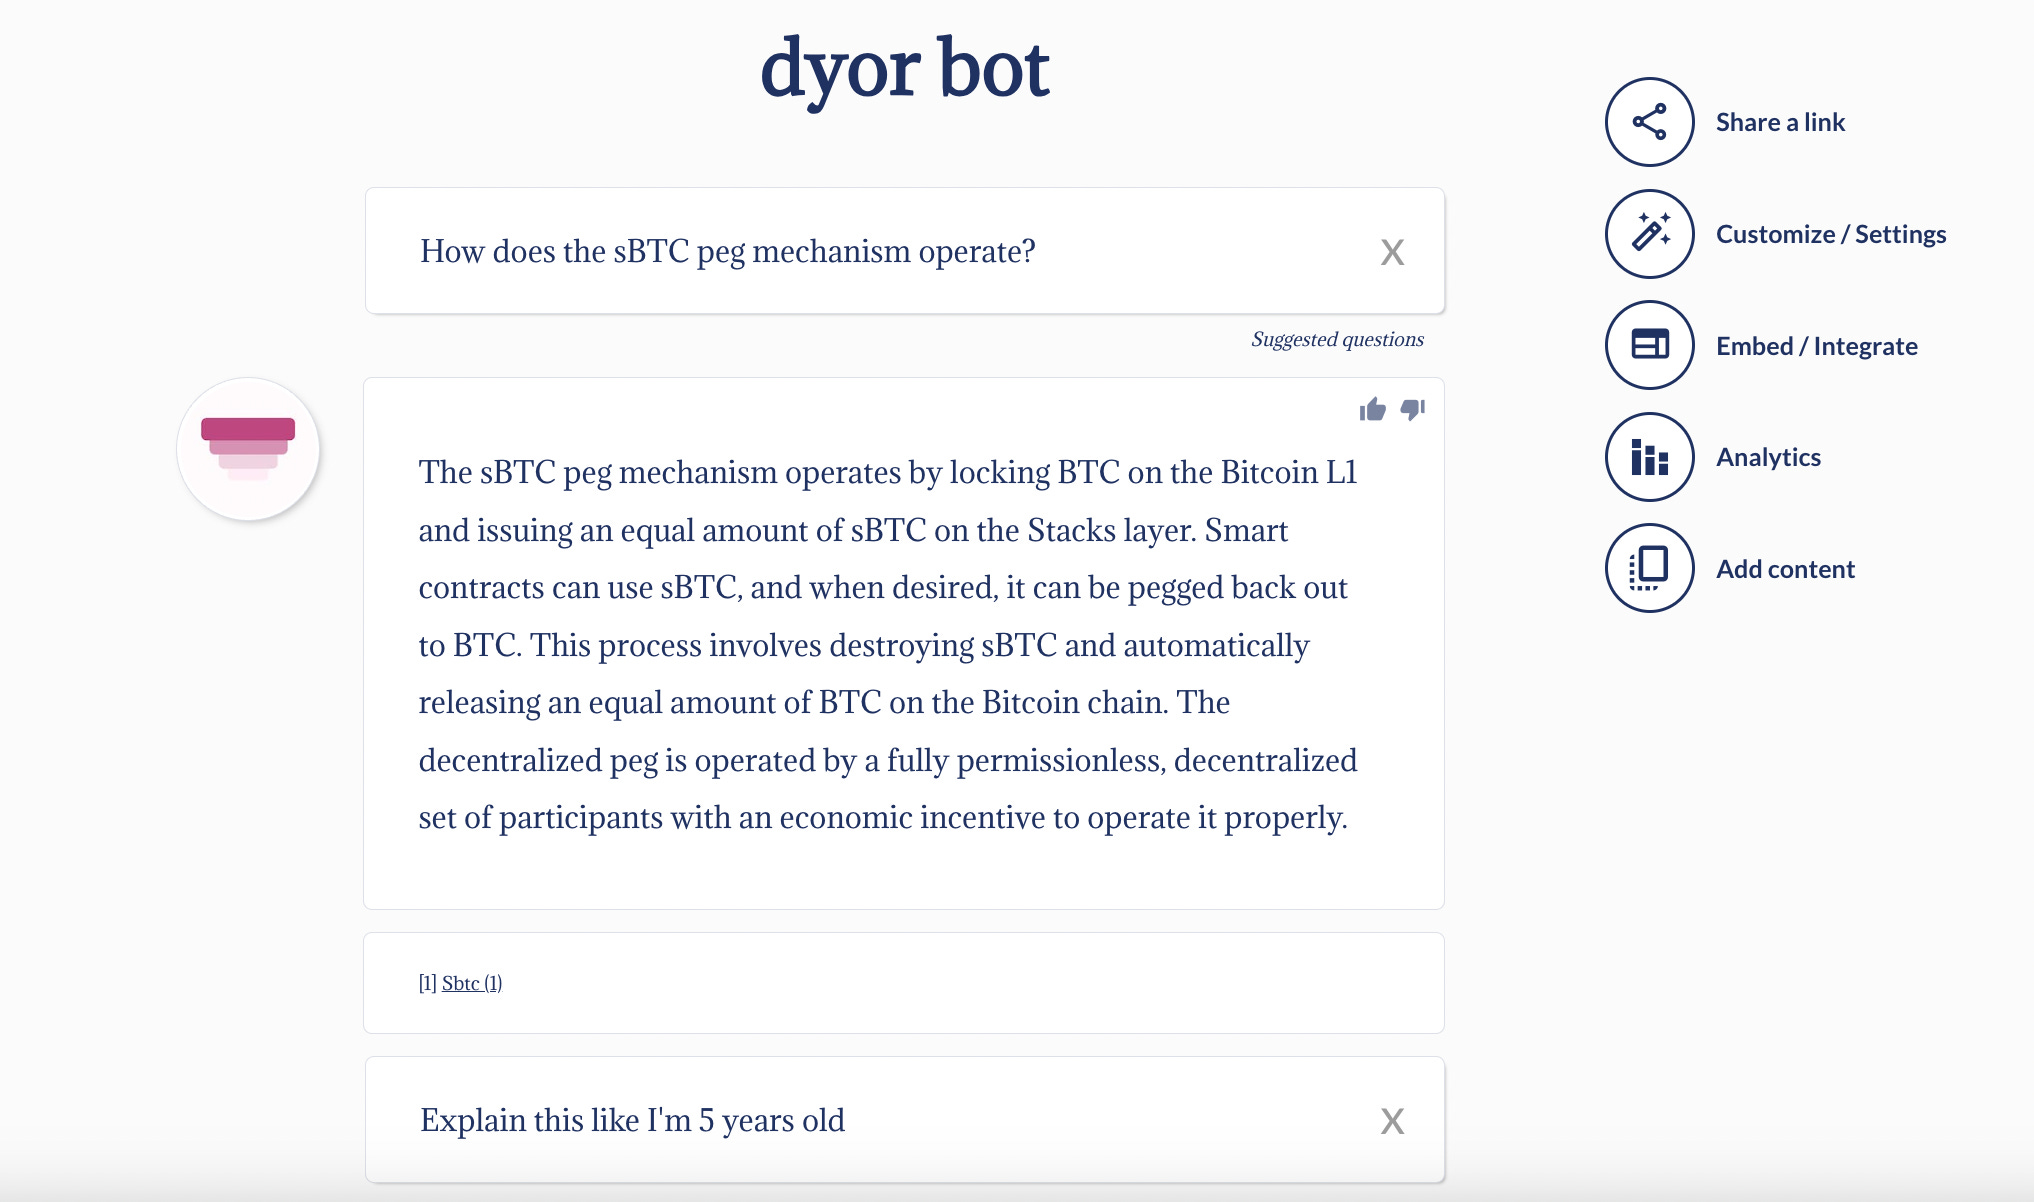Open Suggested questions
Viewport: 2034px width, 1202px height.
pyautogui.click(x=1337, y=339)
